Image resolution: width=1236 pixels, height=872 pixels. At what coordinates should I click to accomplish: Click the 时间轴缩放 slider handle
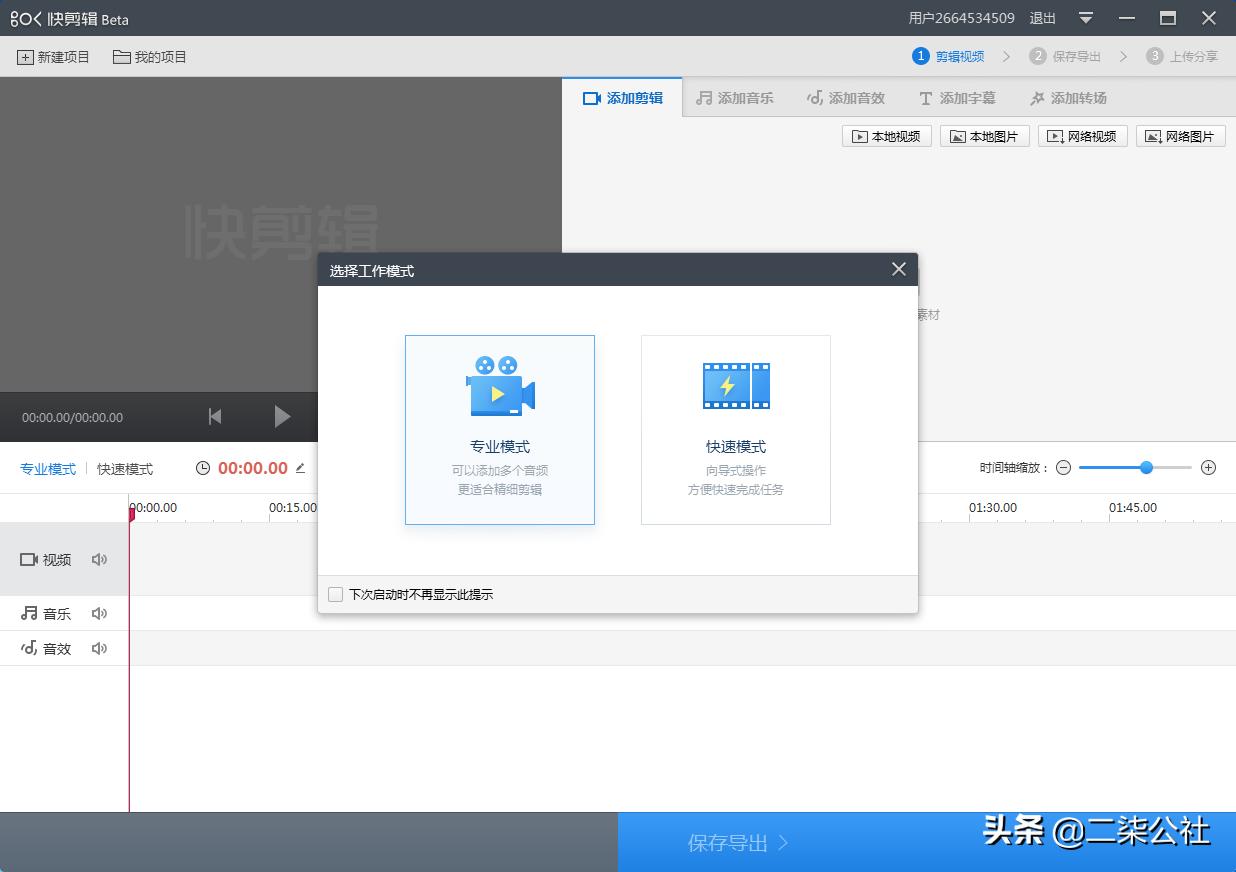[1146, 468]
